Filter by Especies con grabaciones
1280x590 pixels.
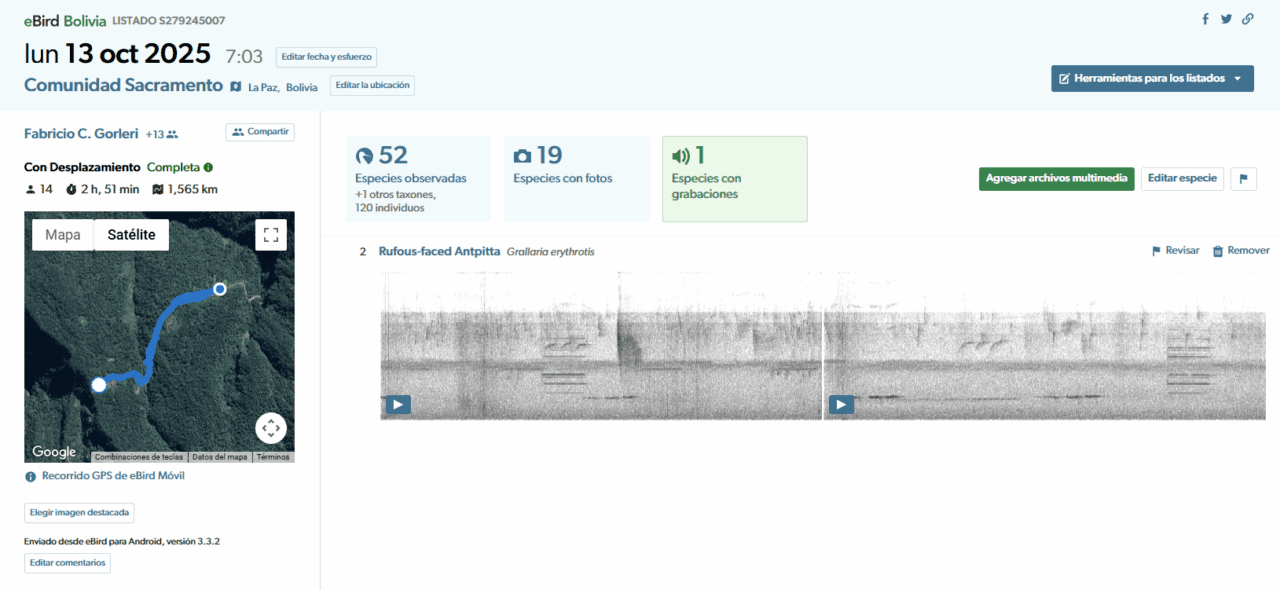(734, 178)
